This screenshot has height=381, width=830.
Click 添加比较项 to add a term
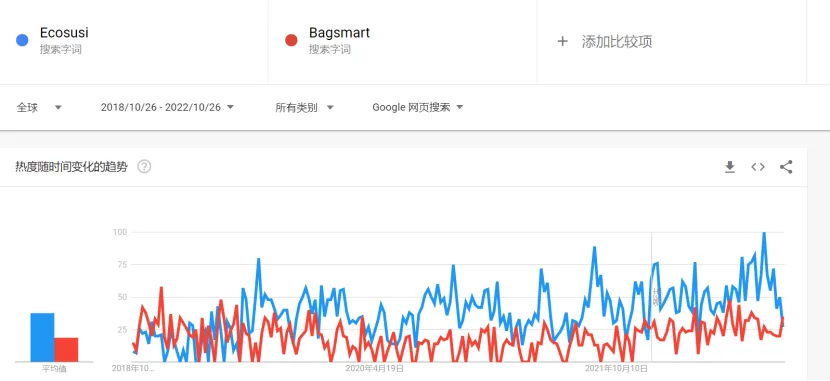tap(617, 41)
